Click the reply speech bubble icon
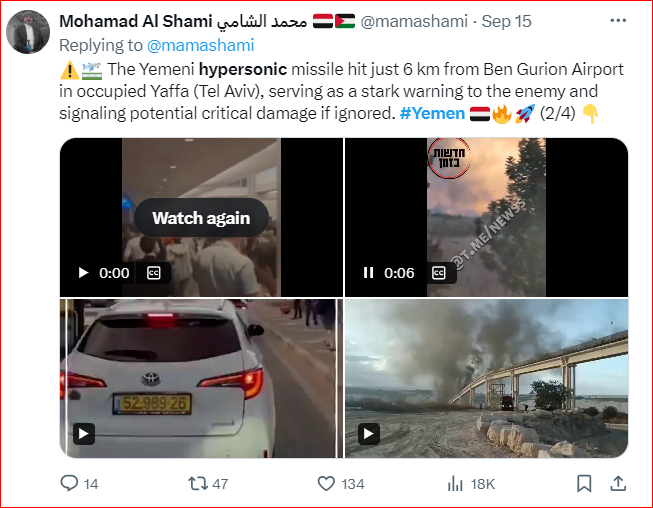Image resolution: width=653 pixels, height=508 pixels. pyautogui.click(x=69, y=483)
